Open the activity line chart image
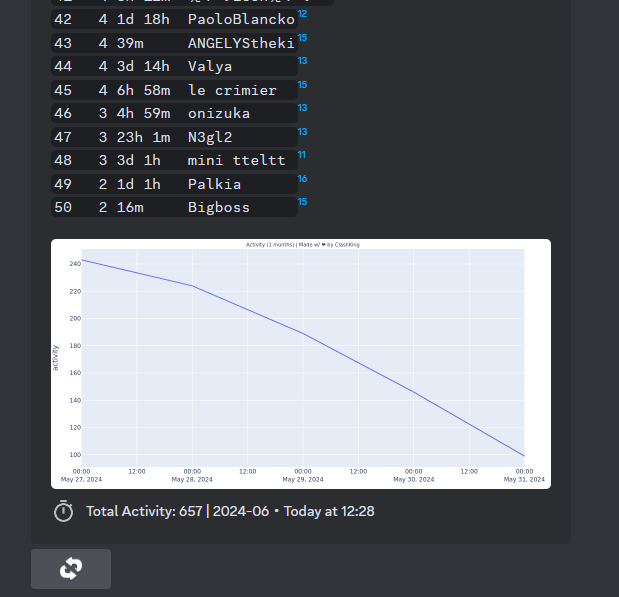This screenshot has width=619, height=597. [x=300, y=363]
